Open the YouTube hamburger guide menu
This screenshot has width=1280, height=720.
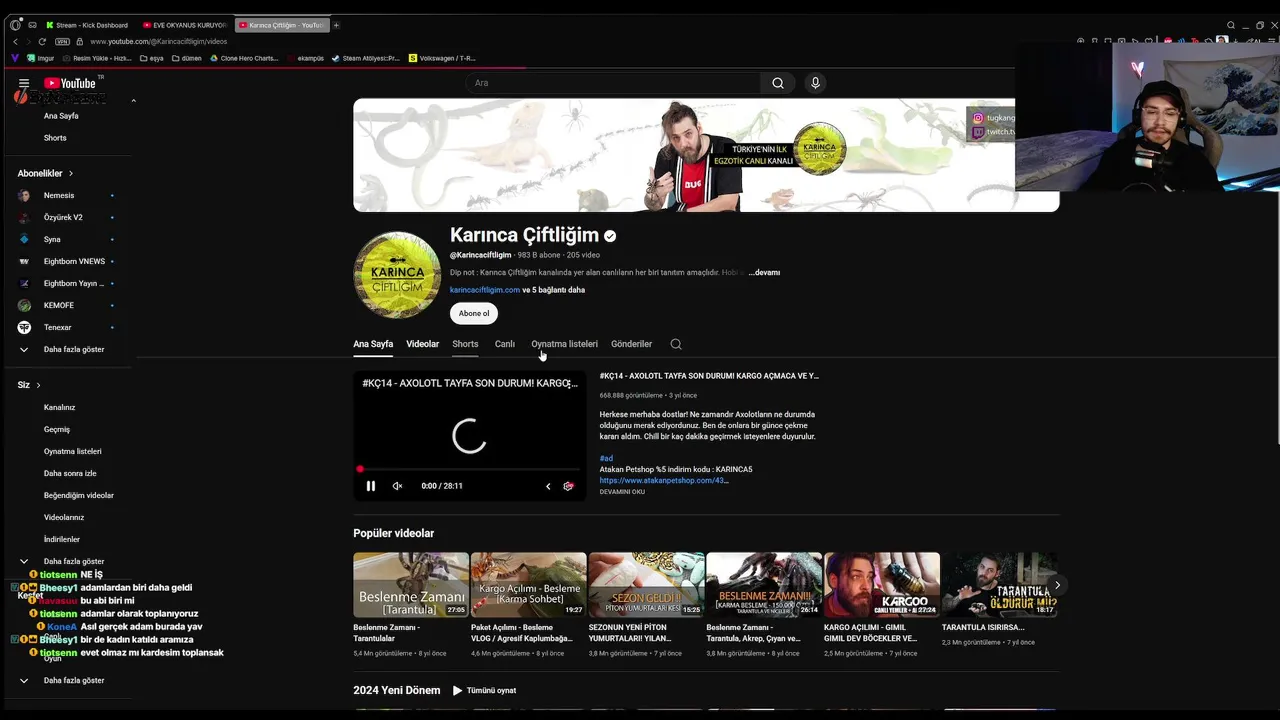[x=24, y=83]
